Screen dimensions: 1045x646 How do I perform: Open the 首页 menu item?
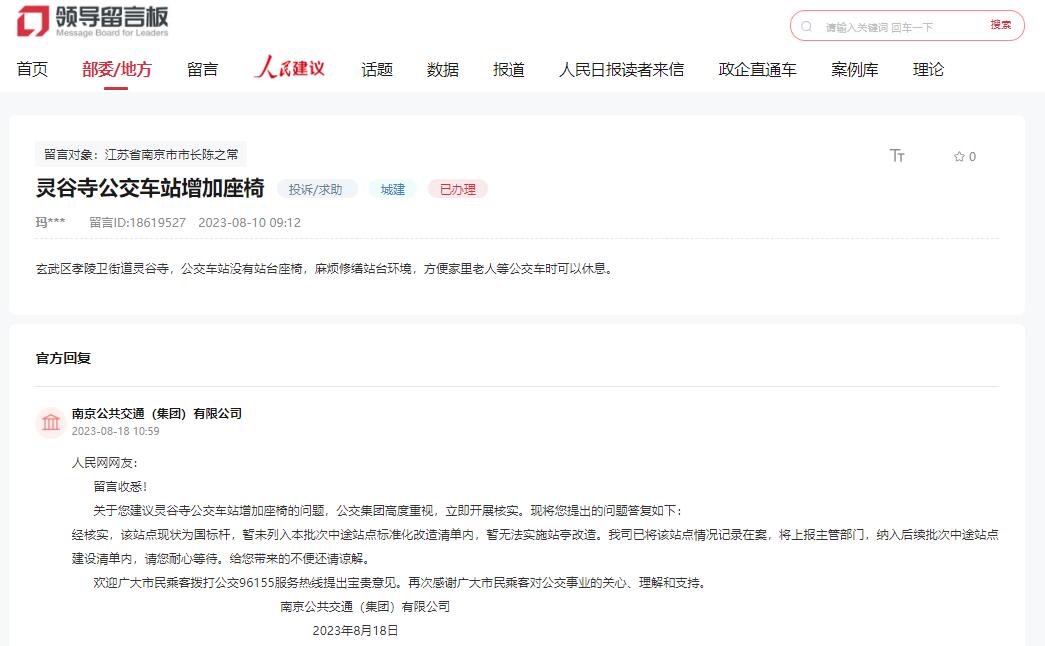click(x=32, y=69)
